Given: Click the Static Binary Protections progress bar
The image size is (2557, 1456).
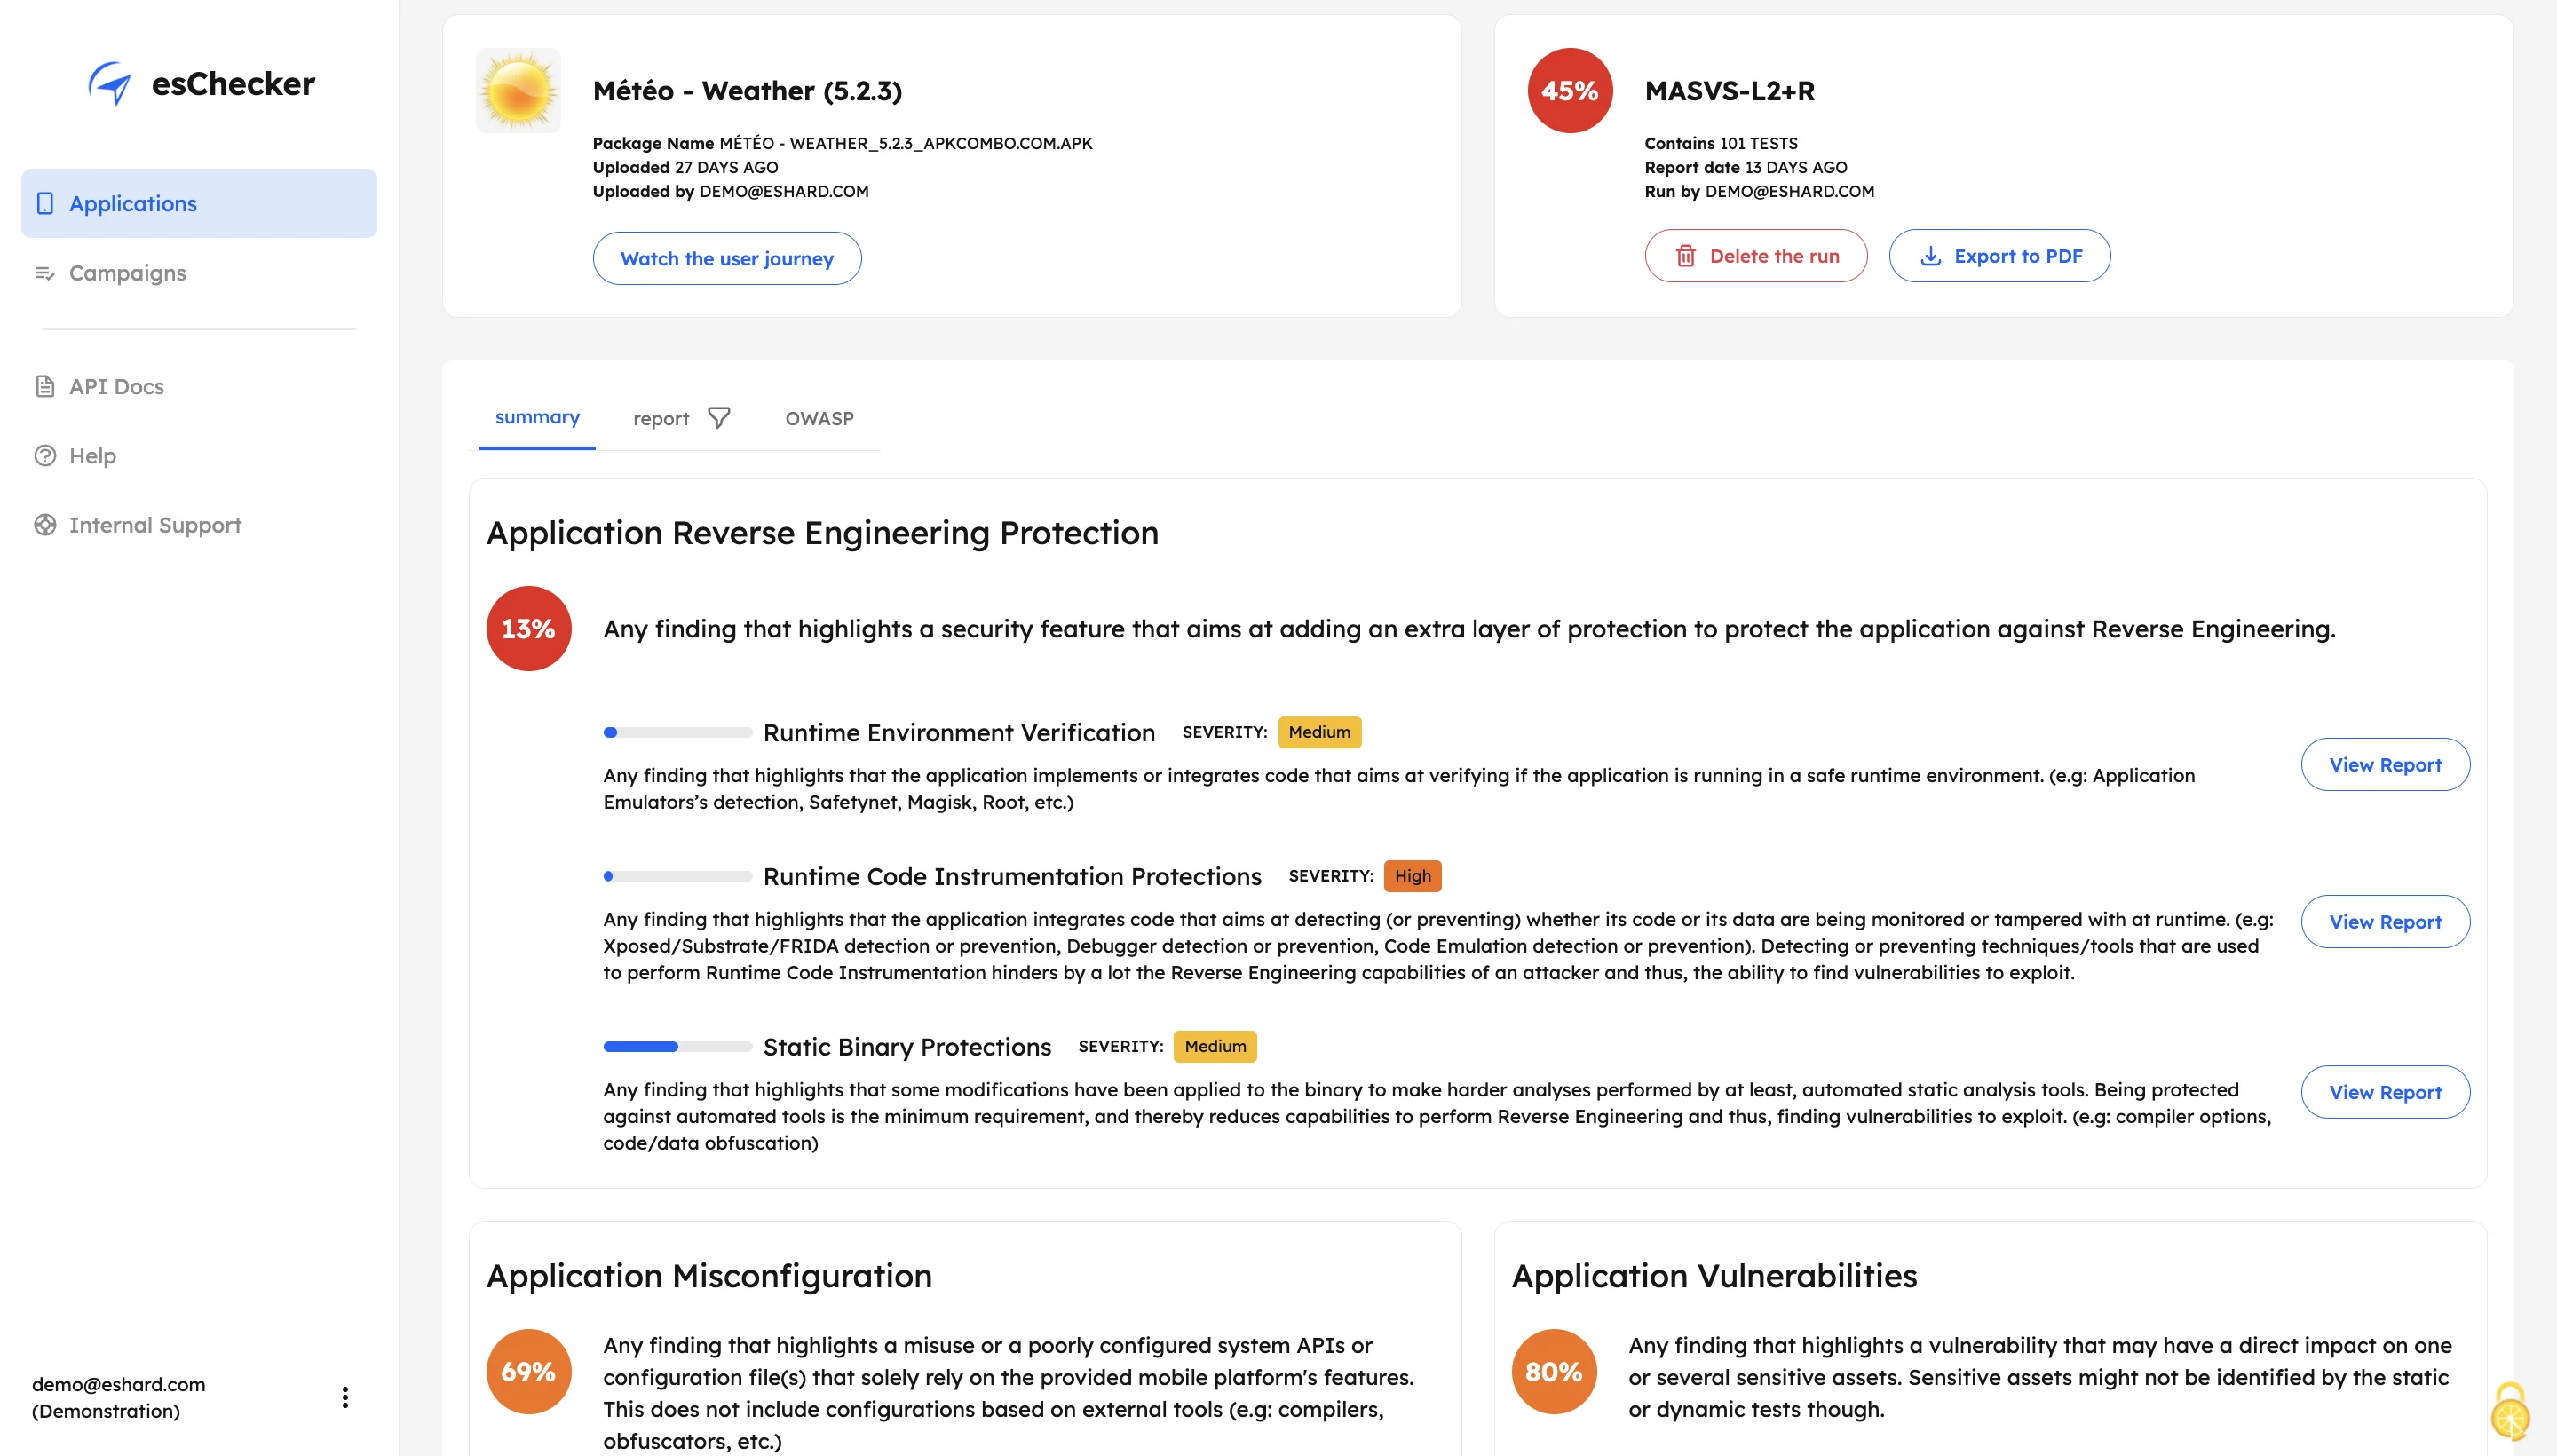Looking at the screenshot, I should click(677, 1047).
